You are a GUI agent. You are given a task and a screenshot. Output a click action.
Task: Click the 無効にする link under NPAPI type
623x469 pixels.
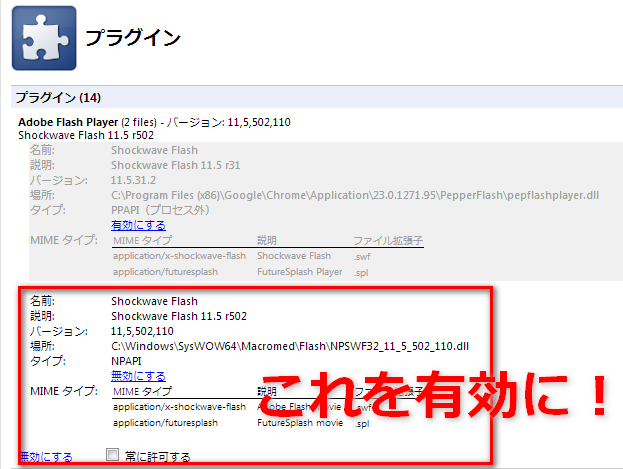point(138,376)
